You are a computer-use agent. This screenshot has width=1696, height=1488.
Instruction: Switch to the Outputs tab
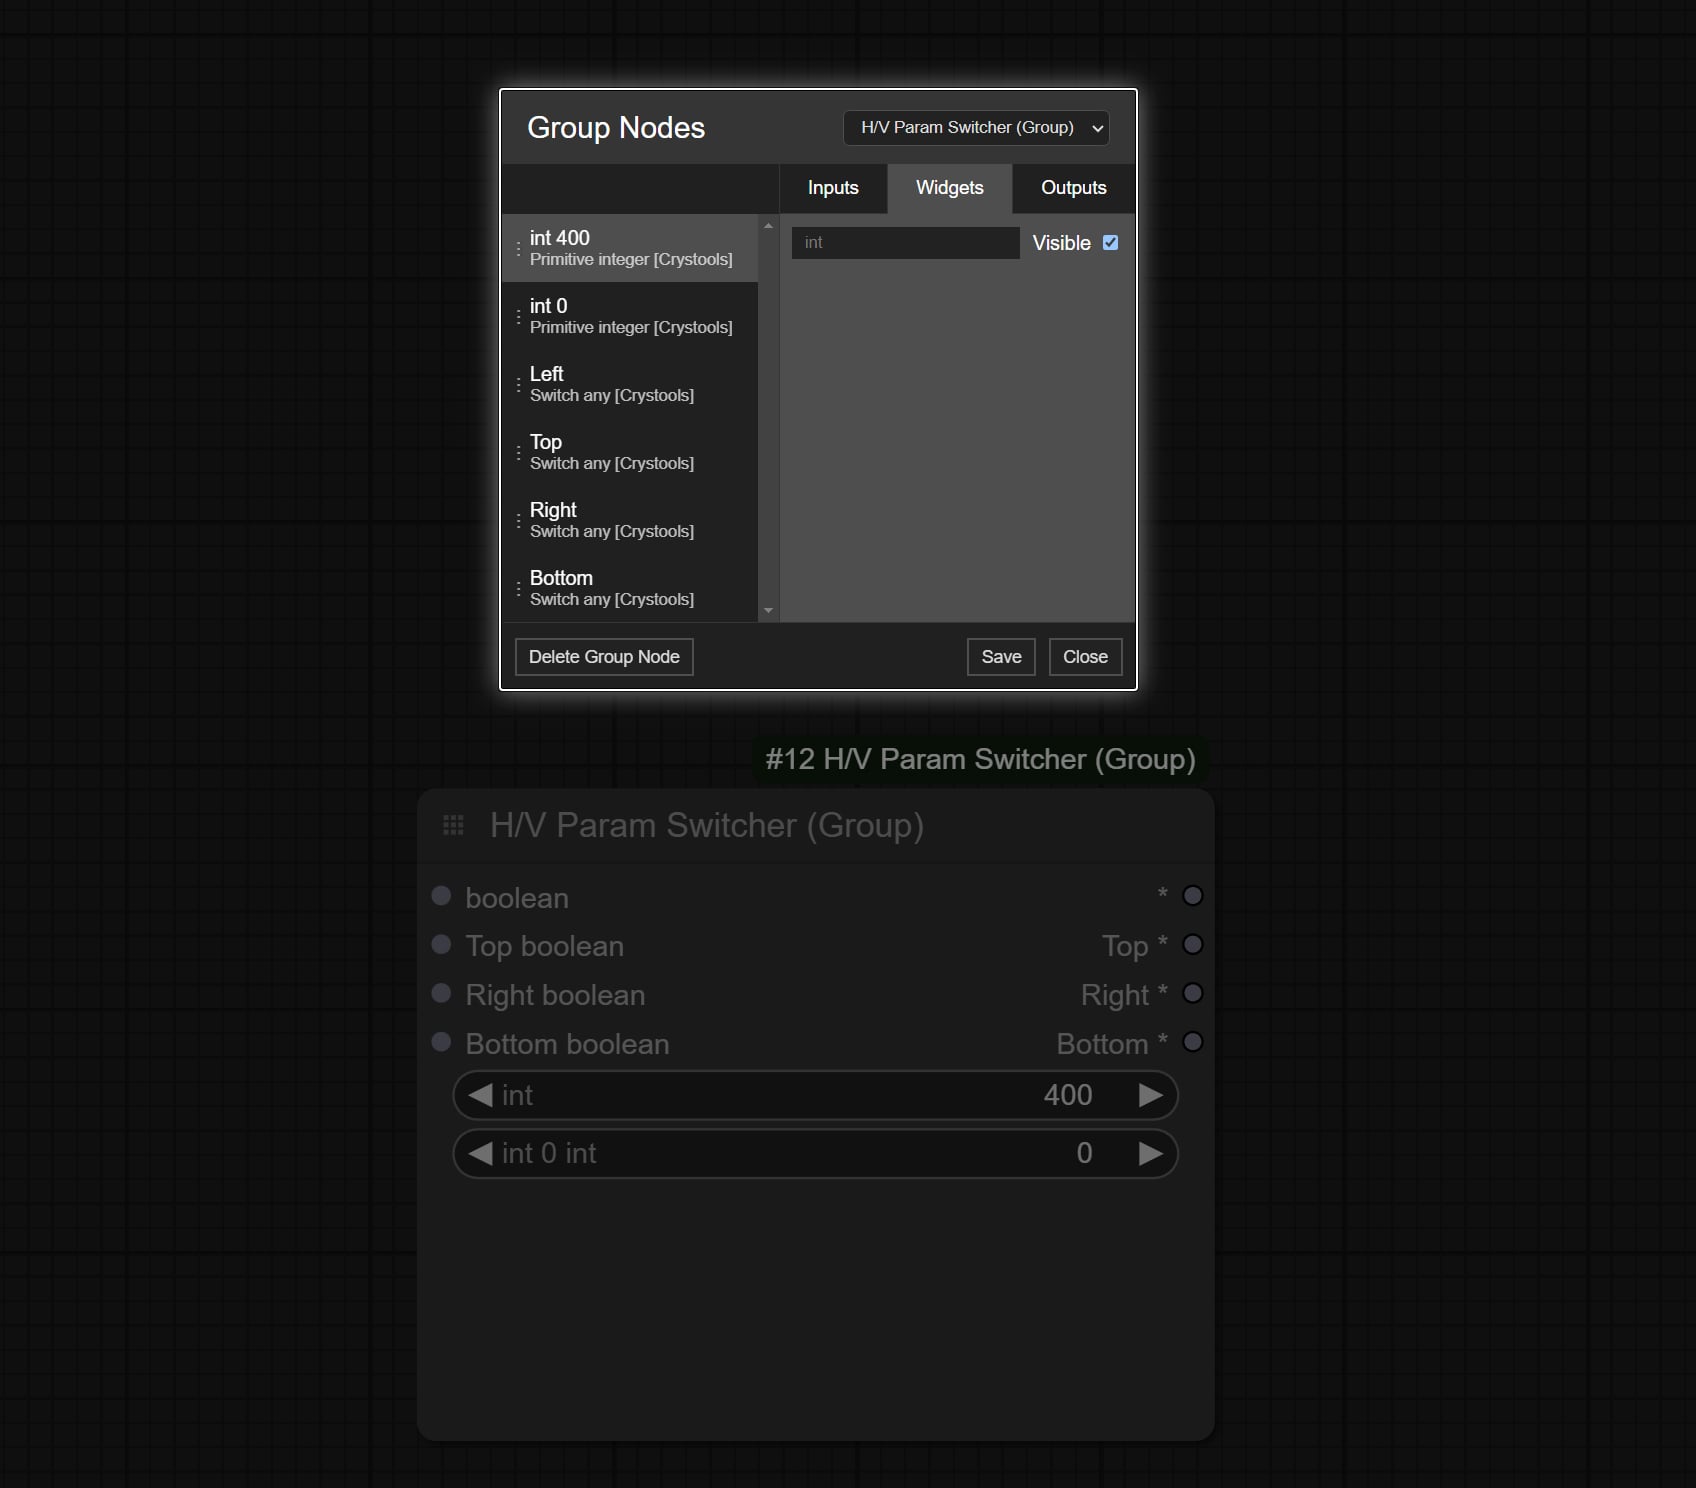tap(1073, 188)
